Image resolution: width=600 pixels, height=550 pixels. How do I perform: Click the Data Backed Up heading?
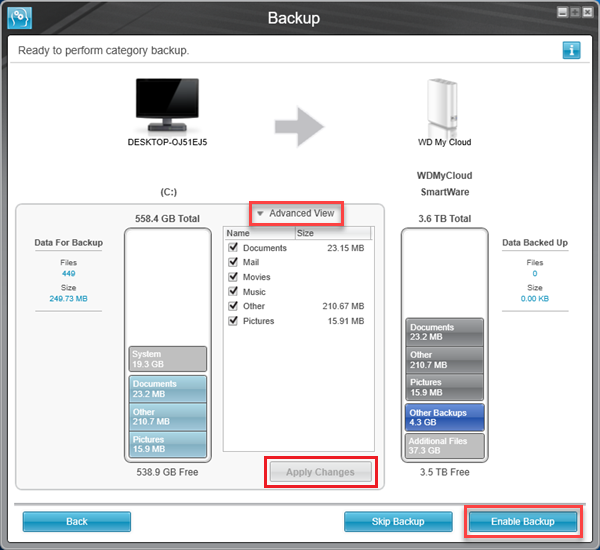coord(535,243)
